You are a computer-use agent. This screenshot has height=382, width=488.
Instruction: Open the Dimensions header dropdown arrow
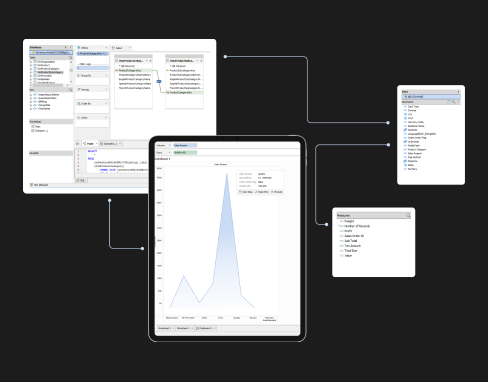coord(458,102)
